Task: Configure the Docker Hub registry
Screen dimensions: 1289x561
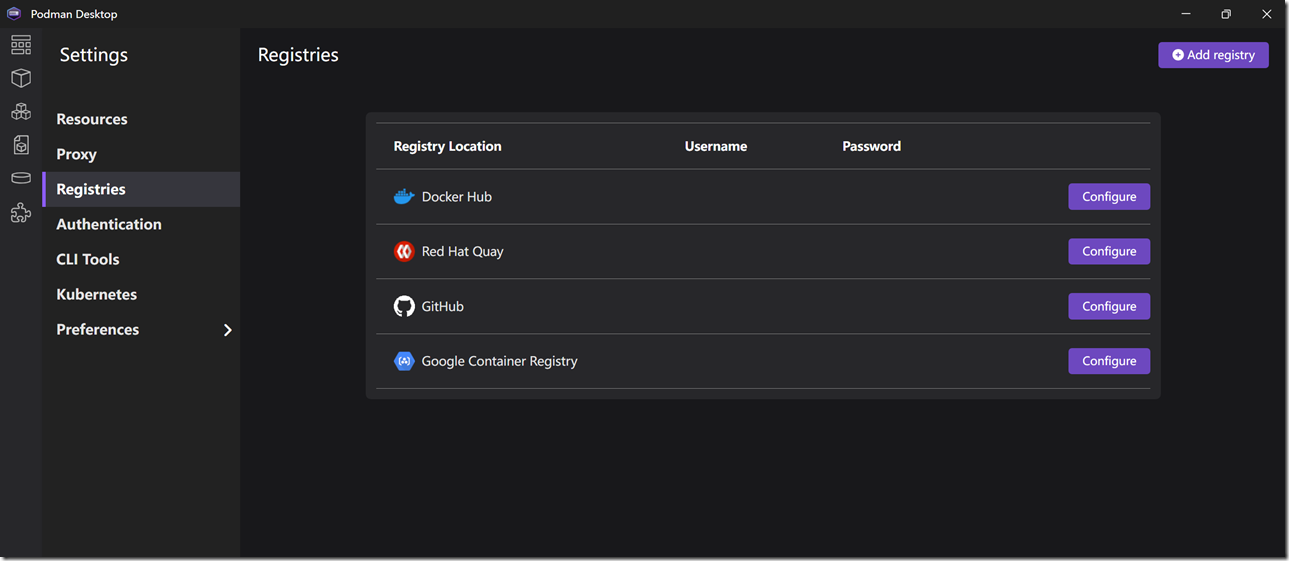Action: tap(1108, 197)
